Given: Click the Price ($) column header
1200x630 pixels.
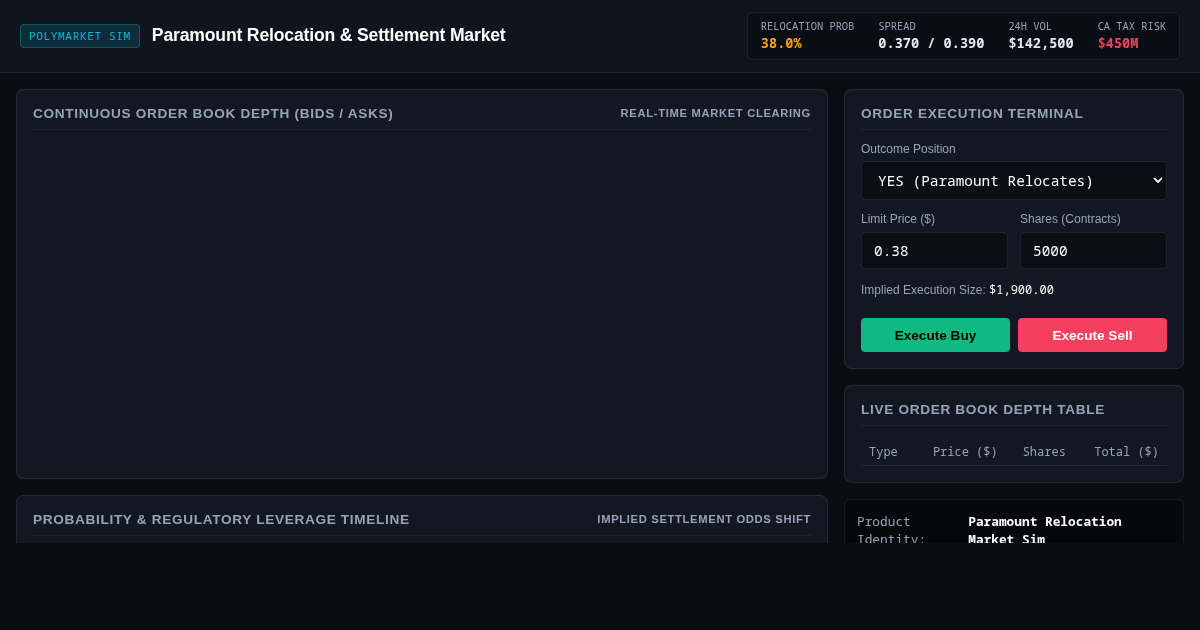Looking at the screenshot, I should pyautogui.click(x=965, y=452).
